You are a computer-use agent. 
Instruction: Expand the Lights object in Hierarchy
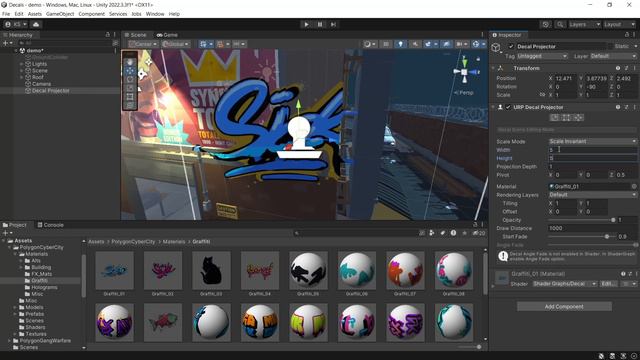(21, 64)
